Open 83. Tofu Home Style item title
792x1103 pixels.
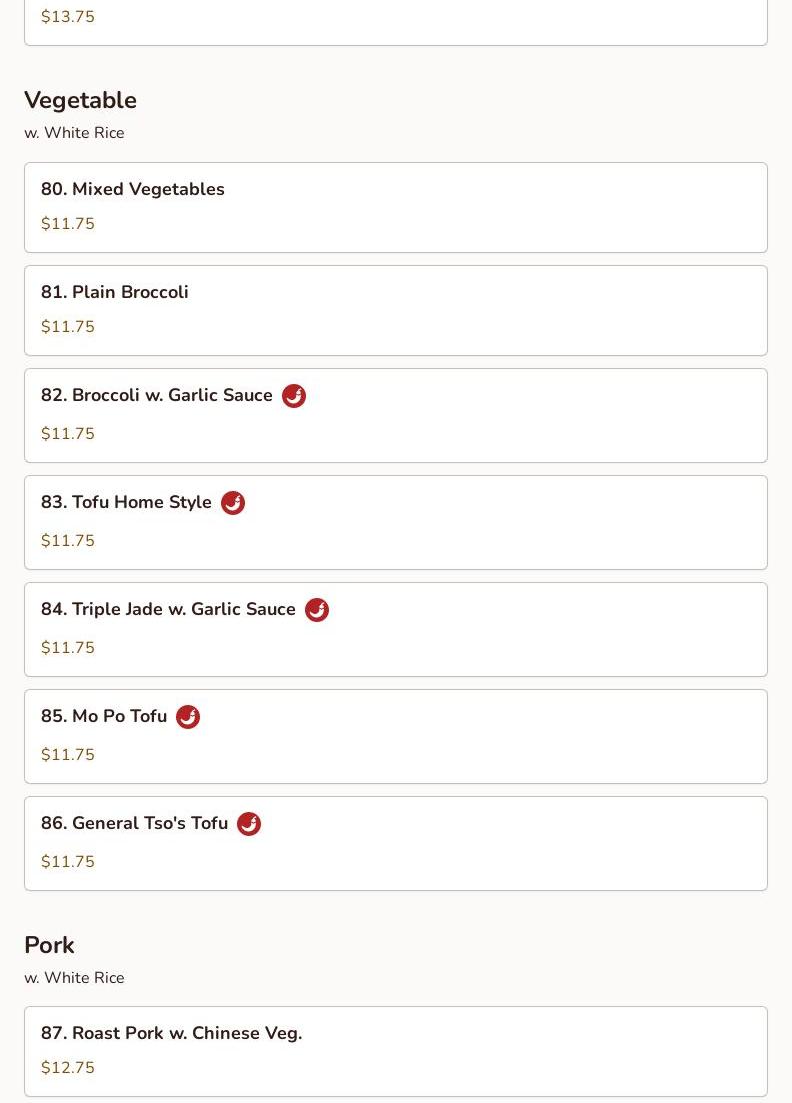(x=126, y=502)
